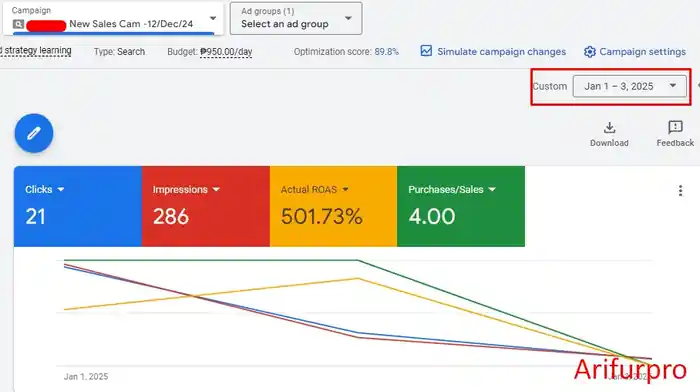Open the Jan 1 – 3, 2025 date range dropdown
Screen dimensions: 700x392
tap(629, 86)
